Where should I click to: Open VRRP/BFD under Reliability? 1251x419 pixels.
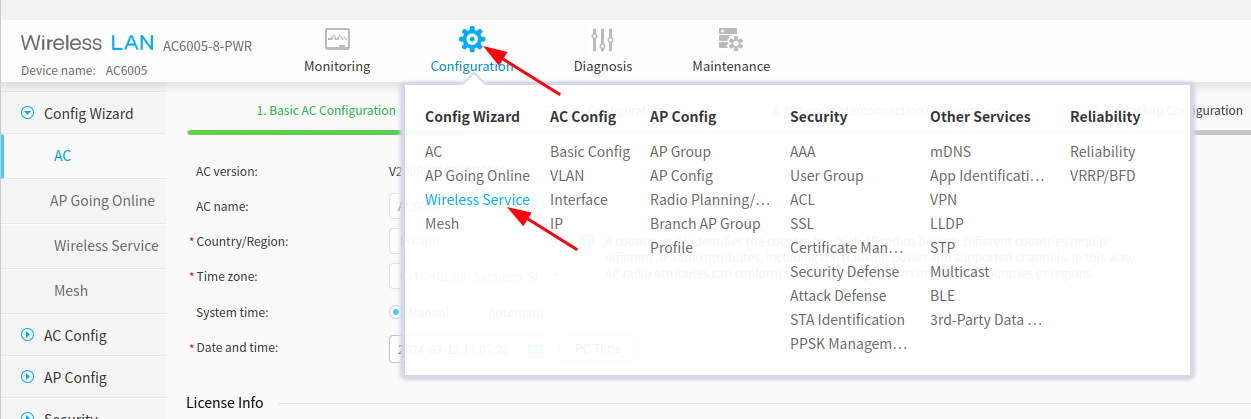(x=1102, y=176)
